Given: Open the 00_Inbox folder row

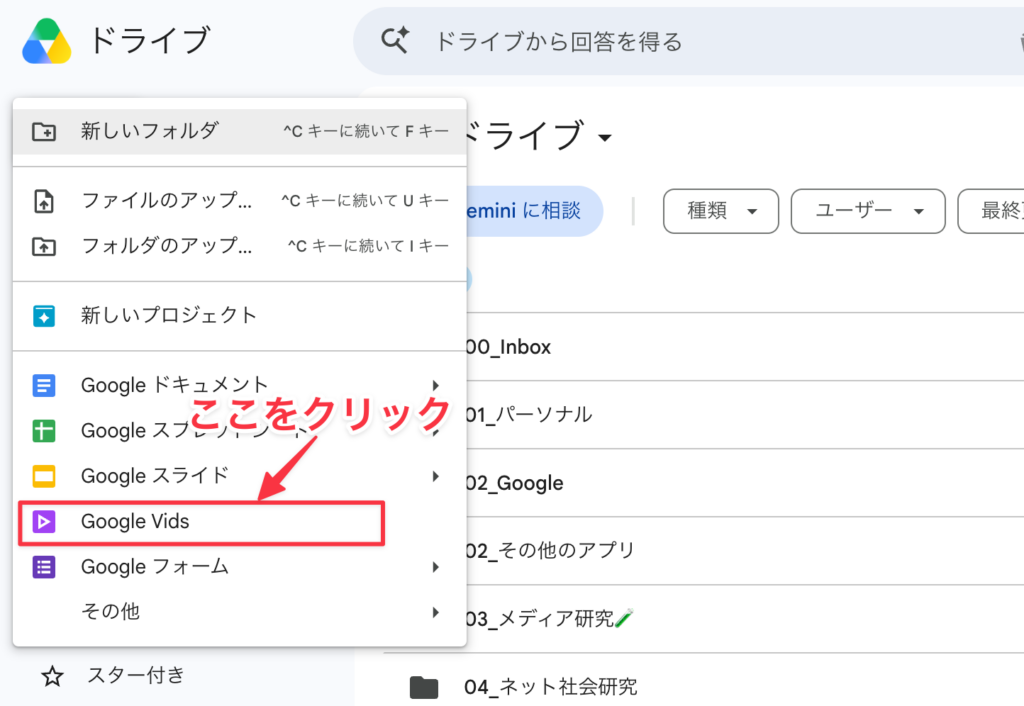Looking at the screenshot, I should coord(744,347).
